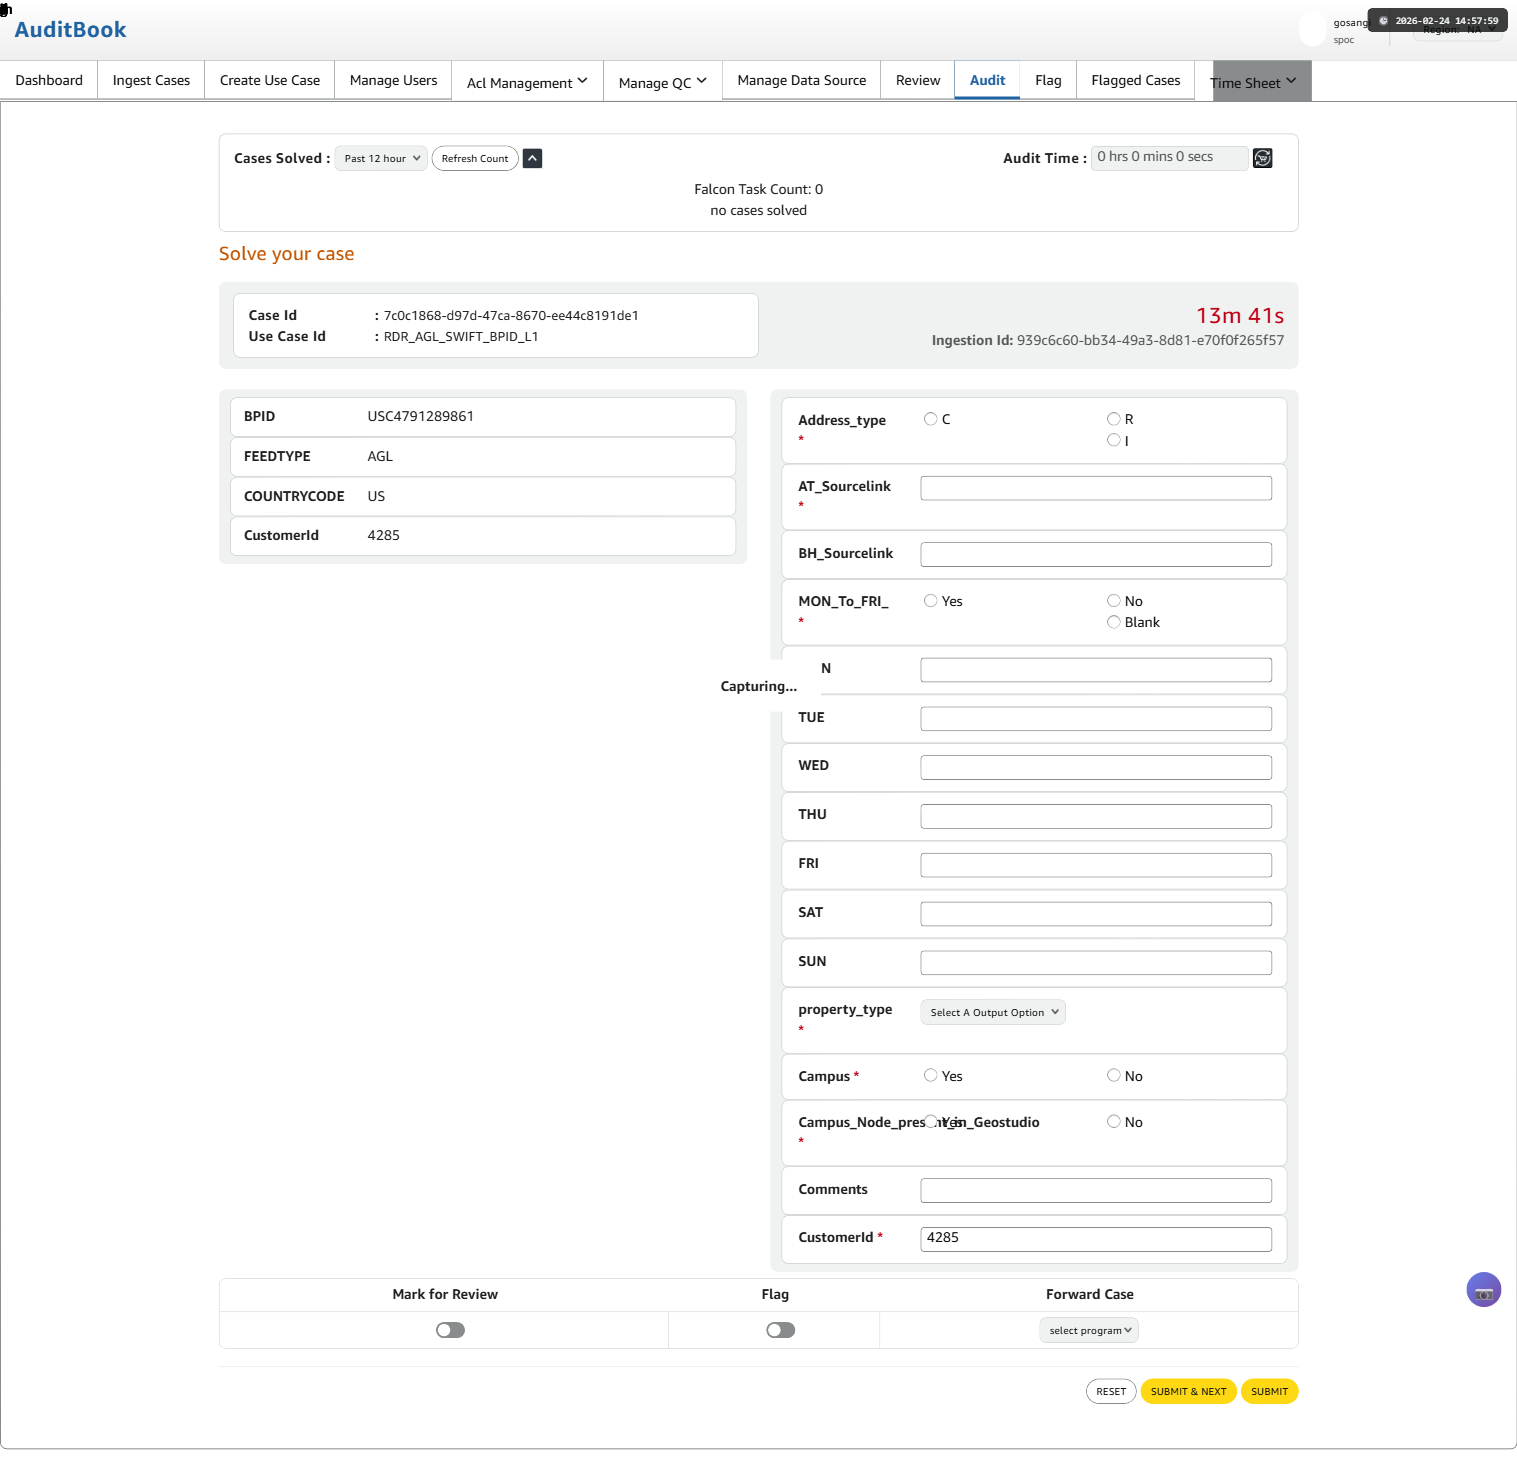The width and height of the screenshot is (1517, 1469).
Task: Switch to the Flagged Cases tab
Action: pos(1136,80)
